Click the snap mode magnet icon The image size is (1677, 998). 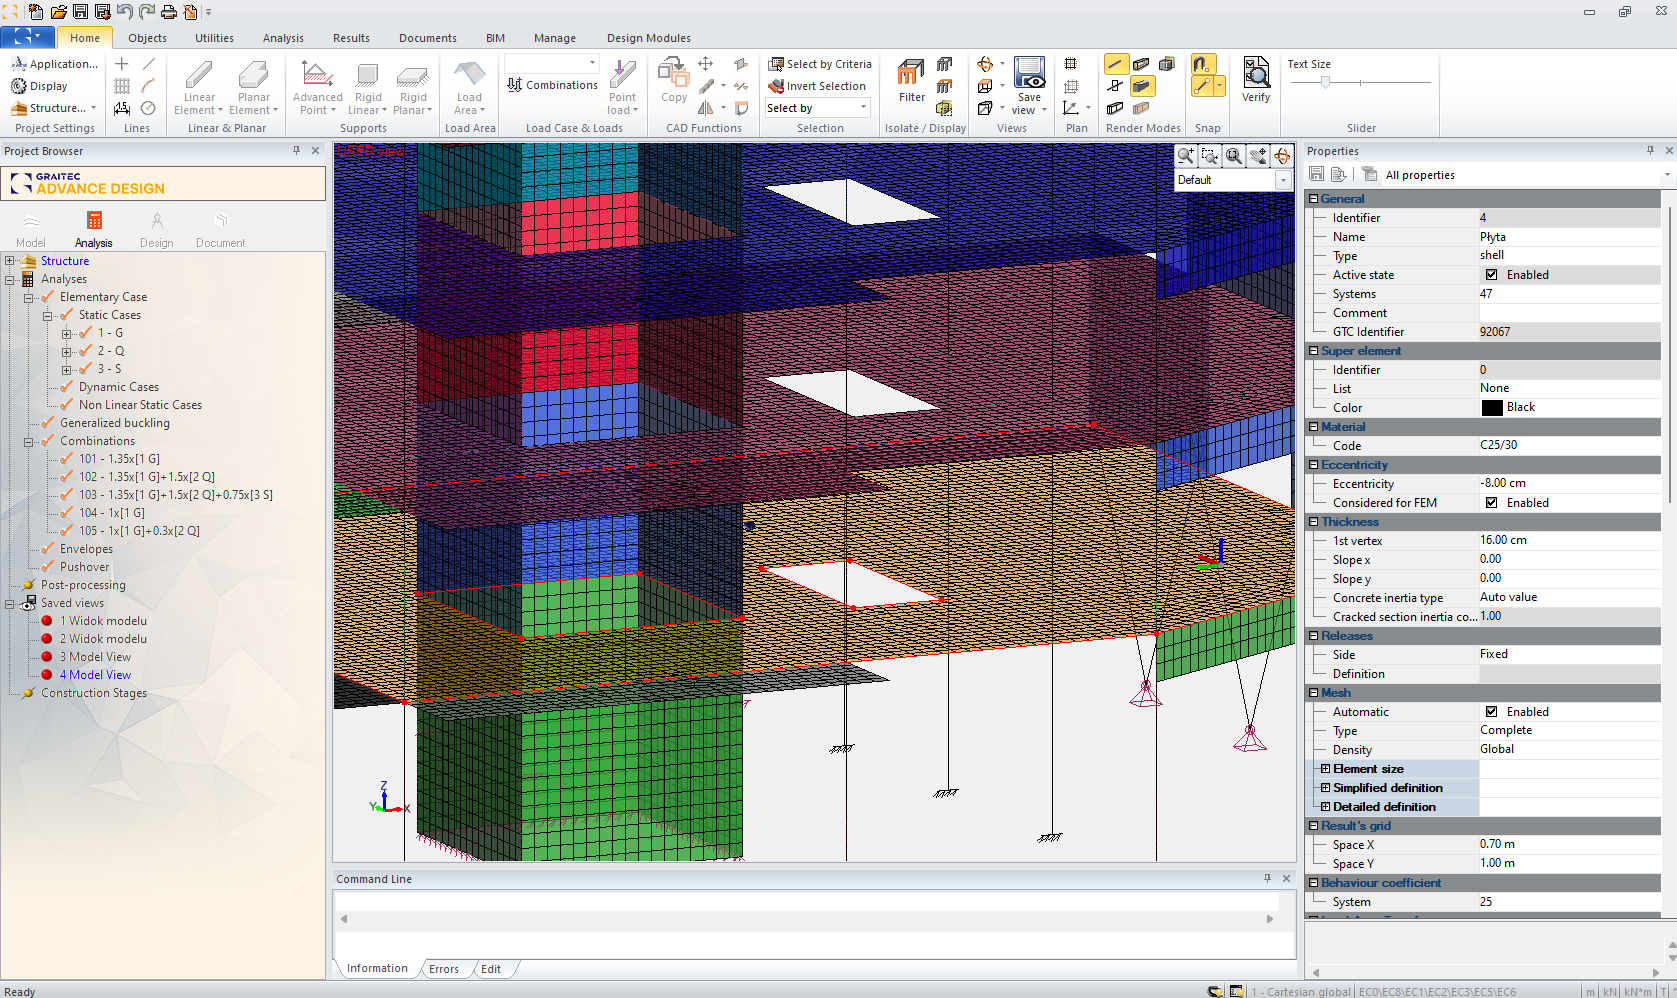click(x=1203, y=64)
